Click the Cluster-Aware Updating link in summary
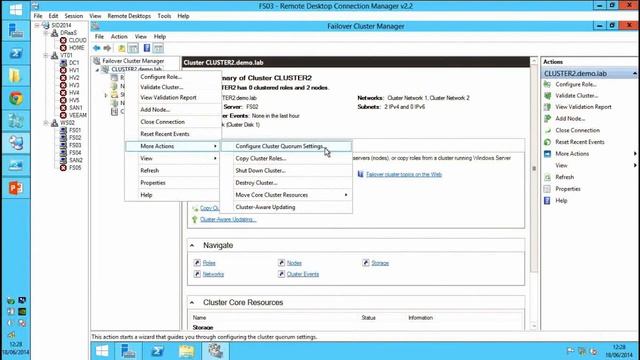This screenshot has width=640, height=360. 228,220
